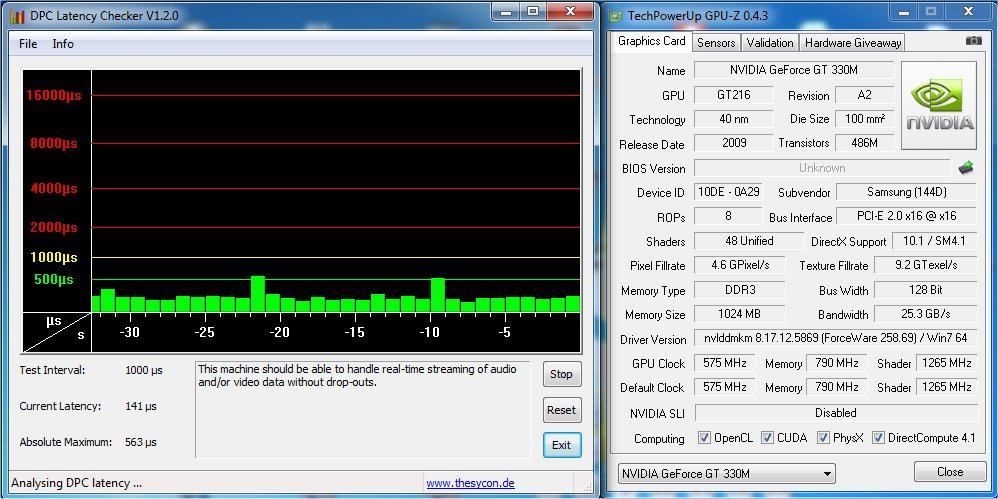998x499 pixels.
Task: Click the Bus Width field 128 Bit
Action: pyautogui.click(x=925, y=290)
